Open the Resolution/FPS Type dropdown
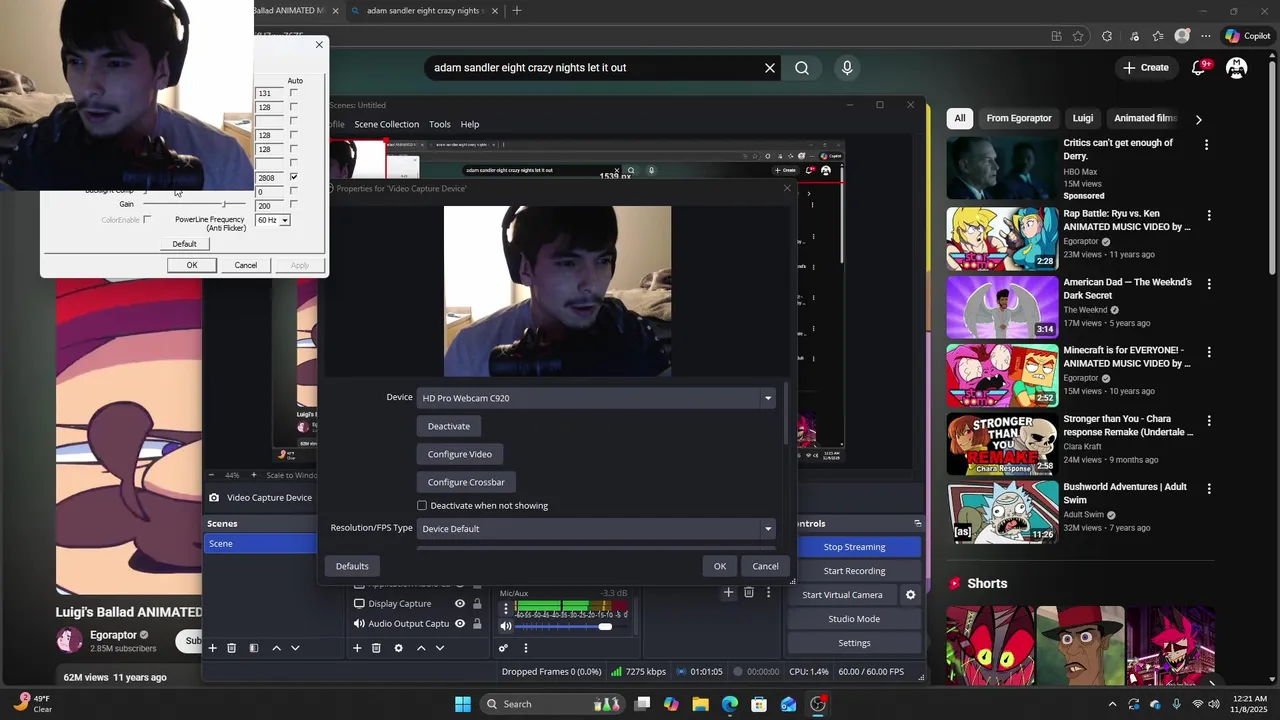Screen dimensions: 1280x720 (x=597, y=529)
